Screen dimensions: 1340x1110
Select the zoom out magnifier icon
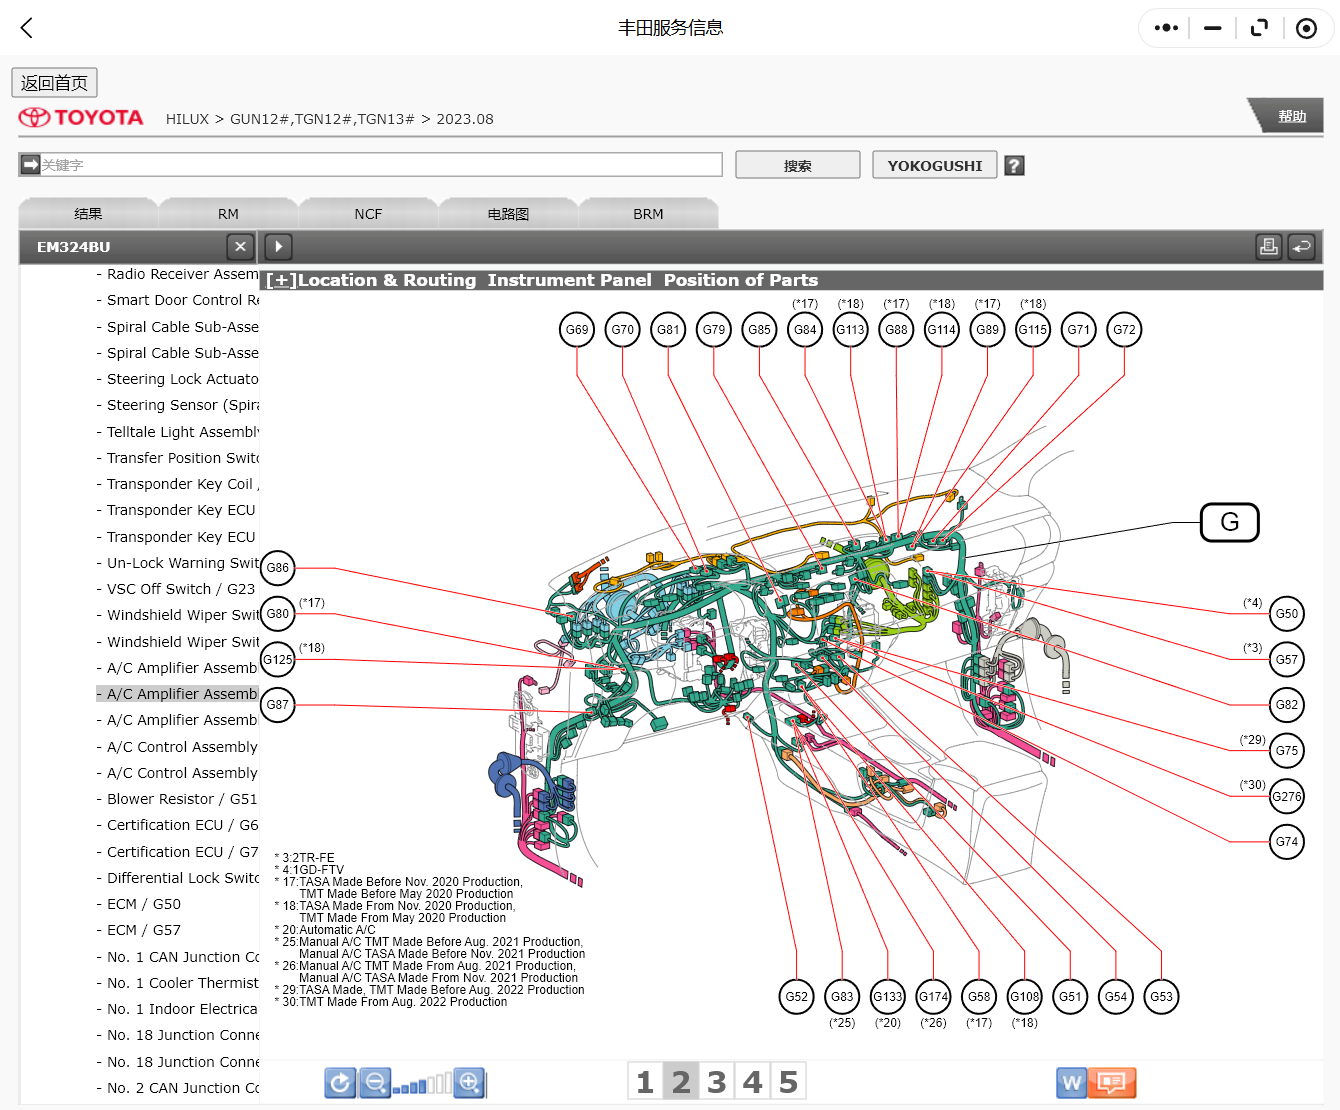click(x=375, y=1083)
